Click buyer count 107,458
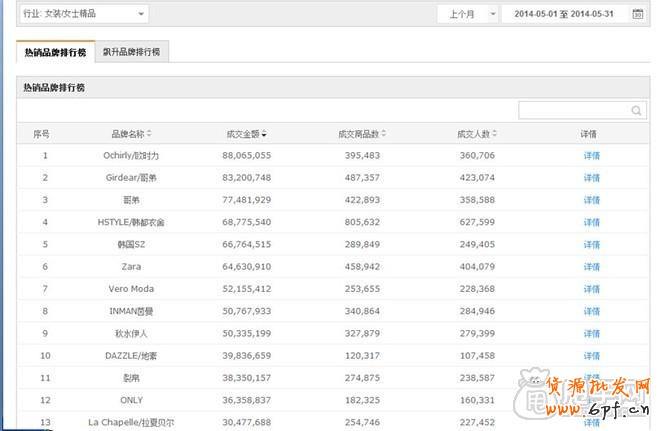 477,356
